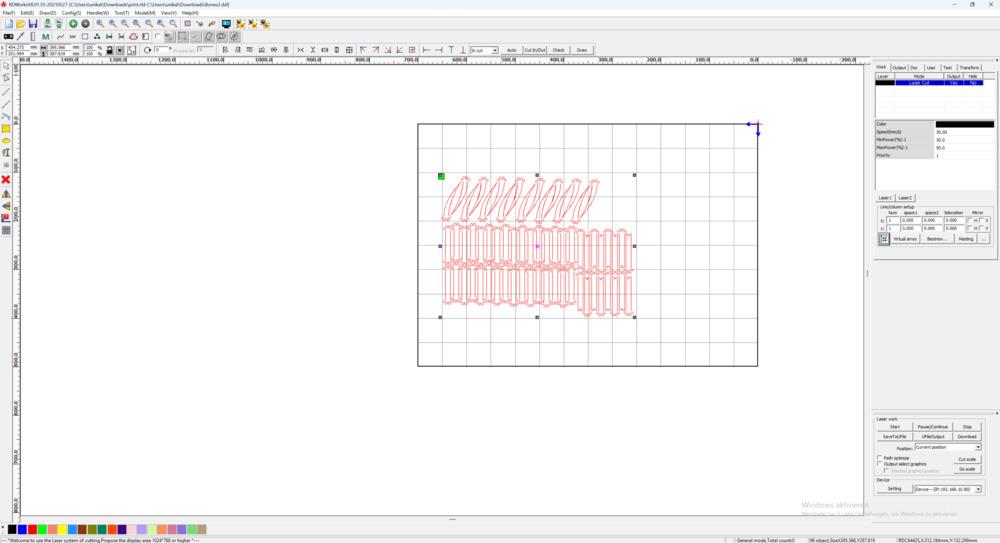Click the Open folder icon
Screen dimensions: 1000x543
click(x=20, y=24)
